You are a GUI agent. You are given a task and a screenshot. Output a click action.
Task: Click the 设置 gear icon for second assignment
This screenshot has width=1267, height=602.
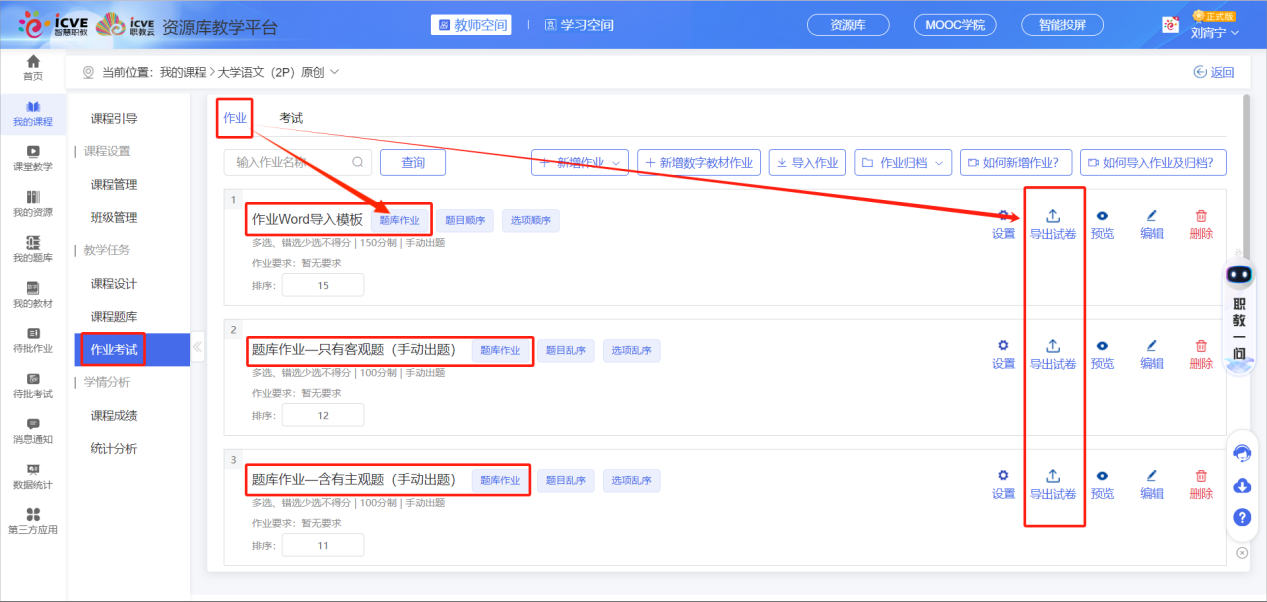(1003, 346)
